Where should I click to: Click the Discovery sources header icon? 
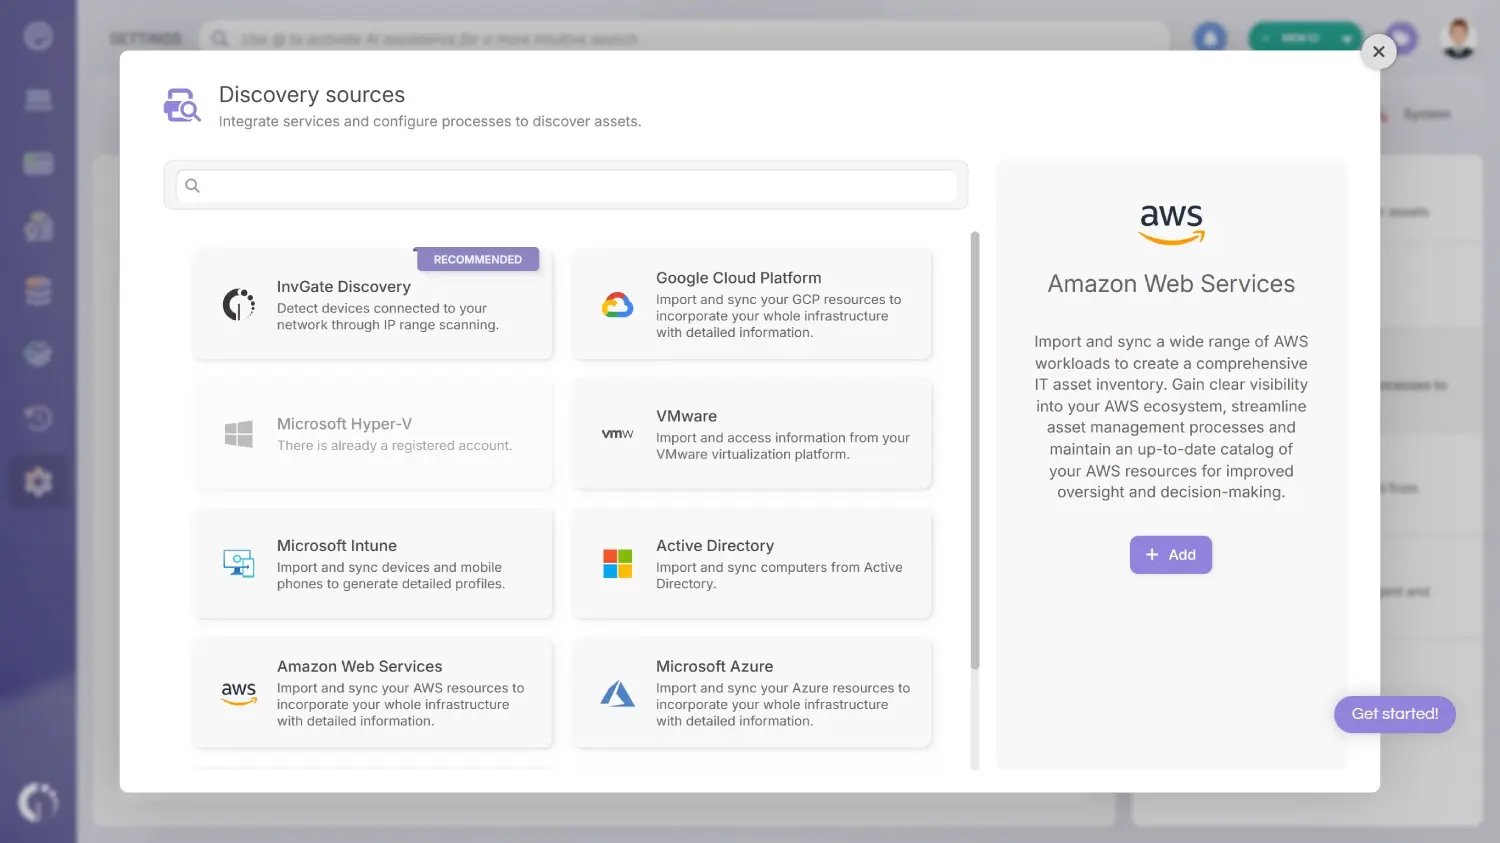pyautogui.click(x=181, y=105)
